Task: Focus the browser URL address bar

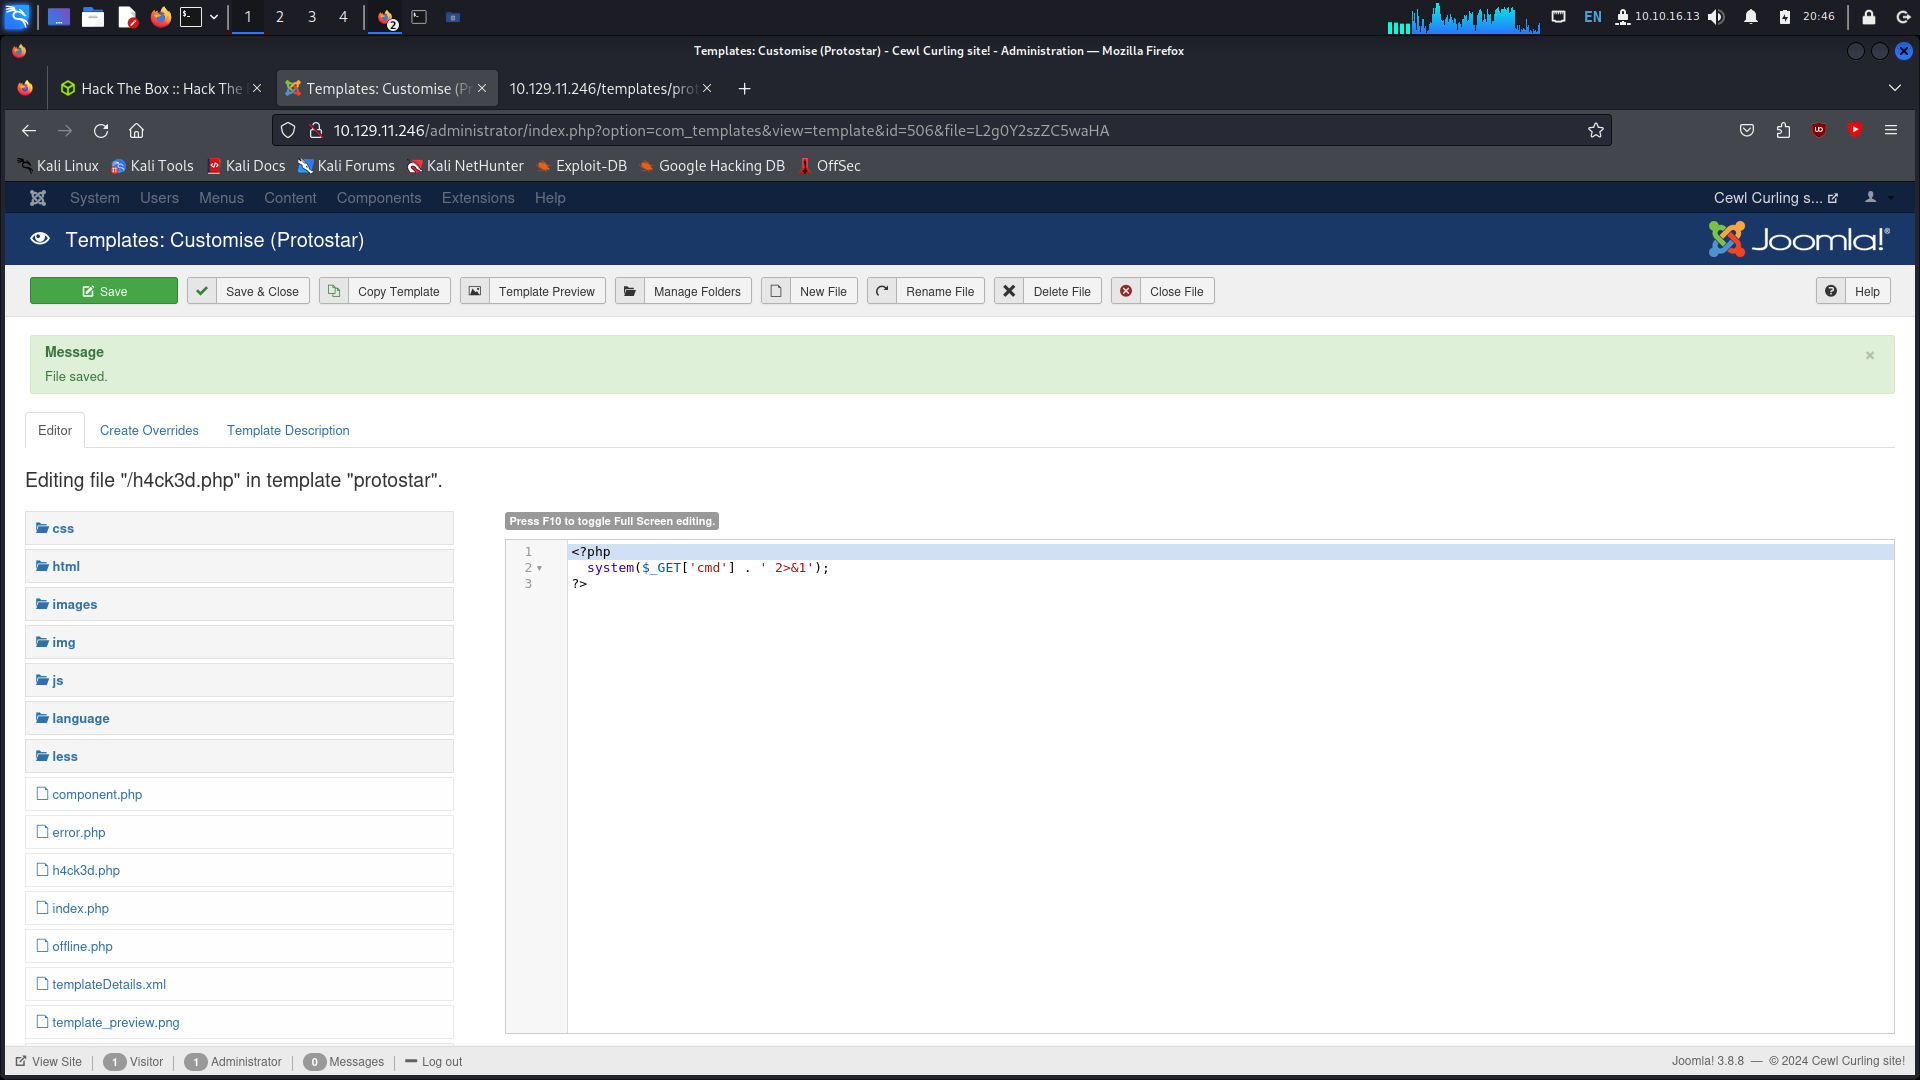Action: (940, 131)
